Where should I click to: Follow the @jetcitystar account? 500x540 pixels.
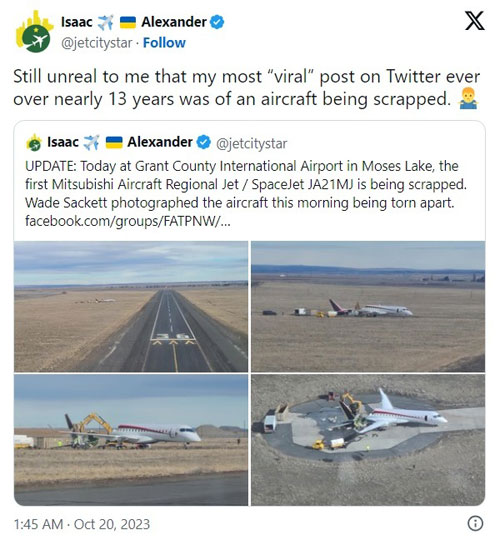coord(164,43)
